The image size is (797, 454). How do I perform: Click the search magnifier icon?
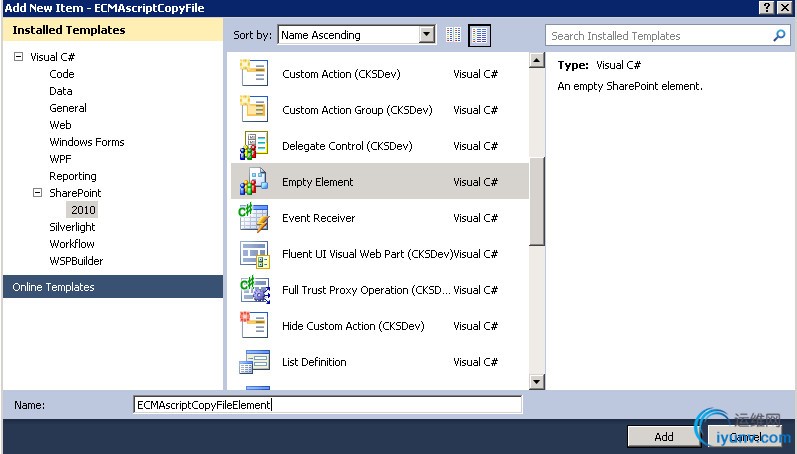(x=779, y=36)
